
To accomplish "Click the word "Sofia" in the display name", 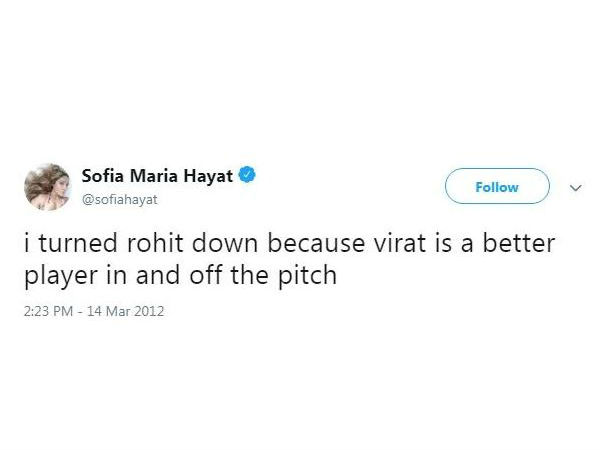I will [103, 177].
